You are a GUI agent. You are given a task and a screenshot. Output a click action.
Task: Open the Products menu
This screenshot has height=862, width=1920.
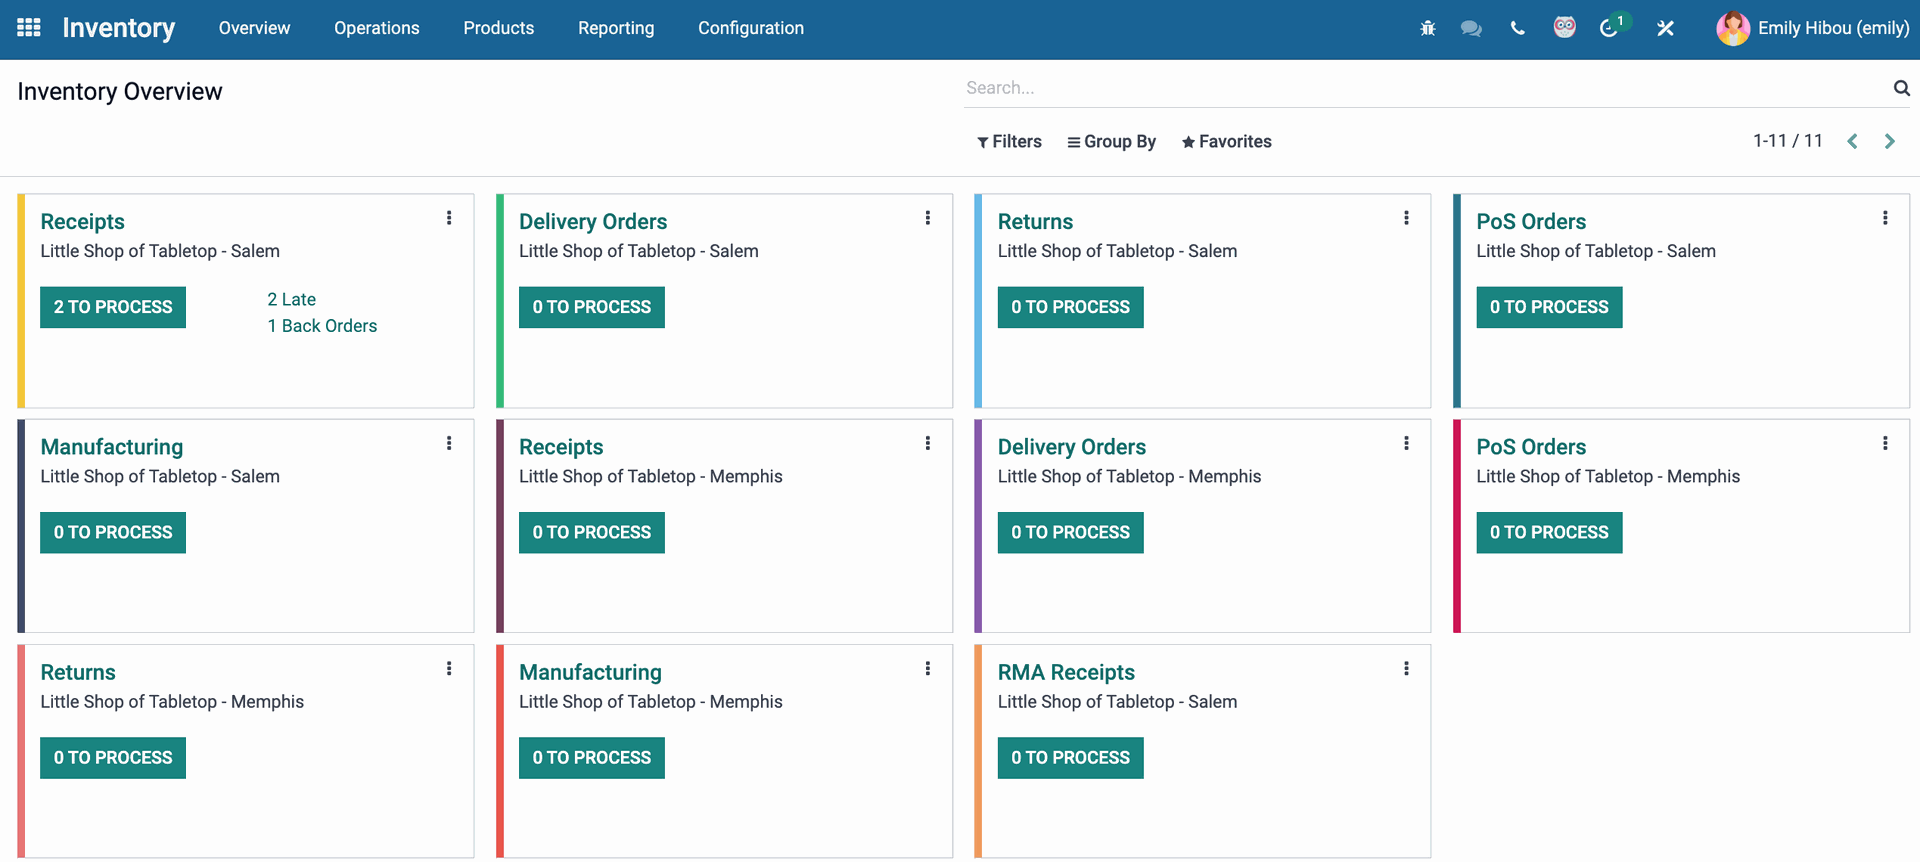click(498, 28)
